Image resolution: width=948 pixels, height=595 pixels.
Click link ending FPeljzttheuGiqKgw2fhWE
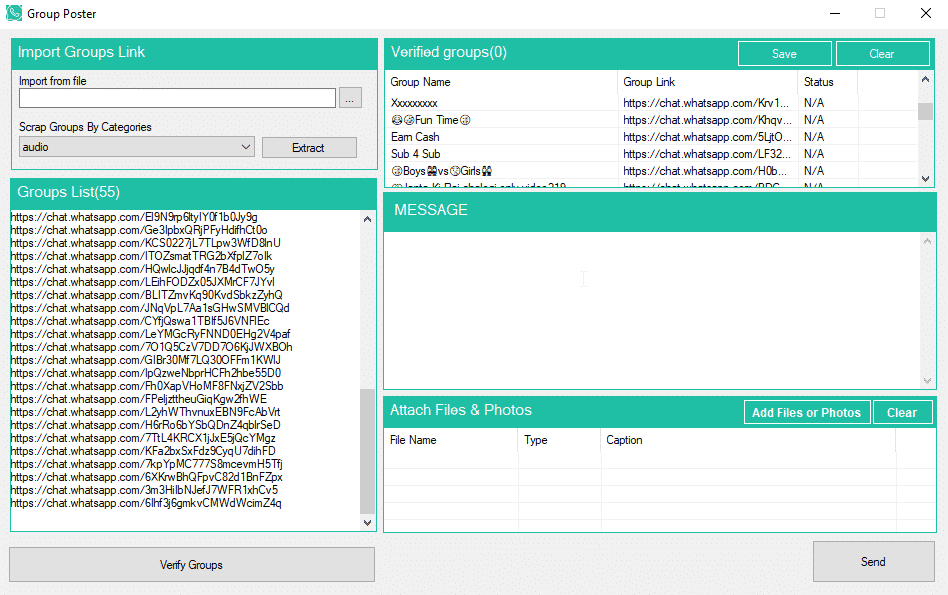coord(139,399)
